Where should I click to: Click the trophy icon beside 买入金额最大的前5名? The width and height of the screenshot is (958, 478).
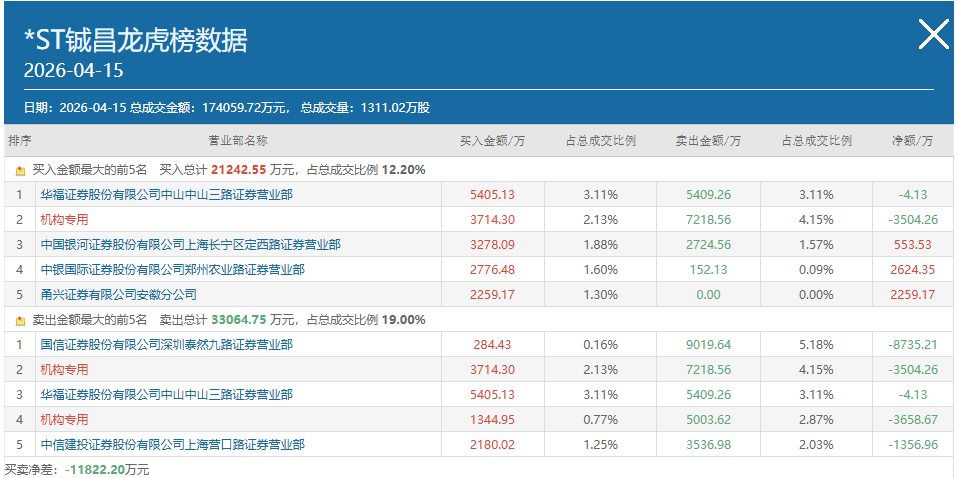pyautogui.click(x=21, y=171)
